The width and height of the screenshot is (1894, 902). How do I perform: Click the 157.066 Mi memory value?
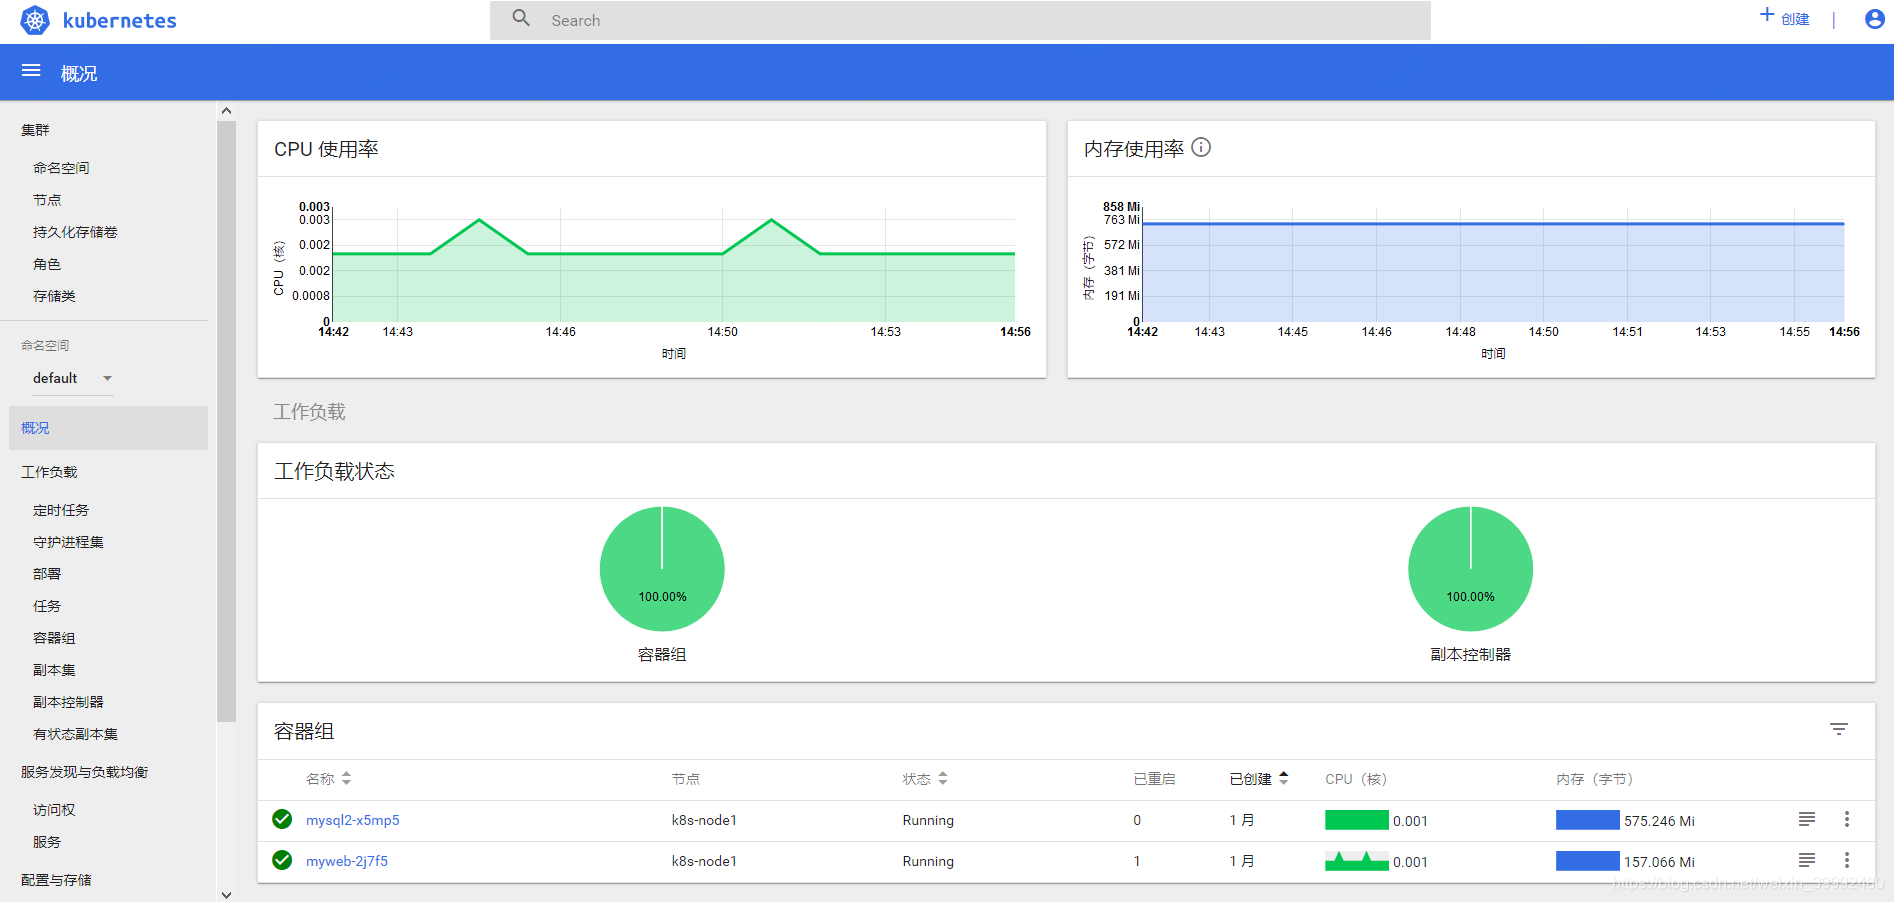click(1659, 862)
